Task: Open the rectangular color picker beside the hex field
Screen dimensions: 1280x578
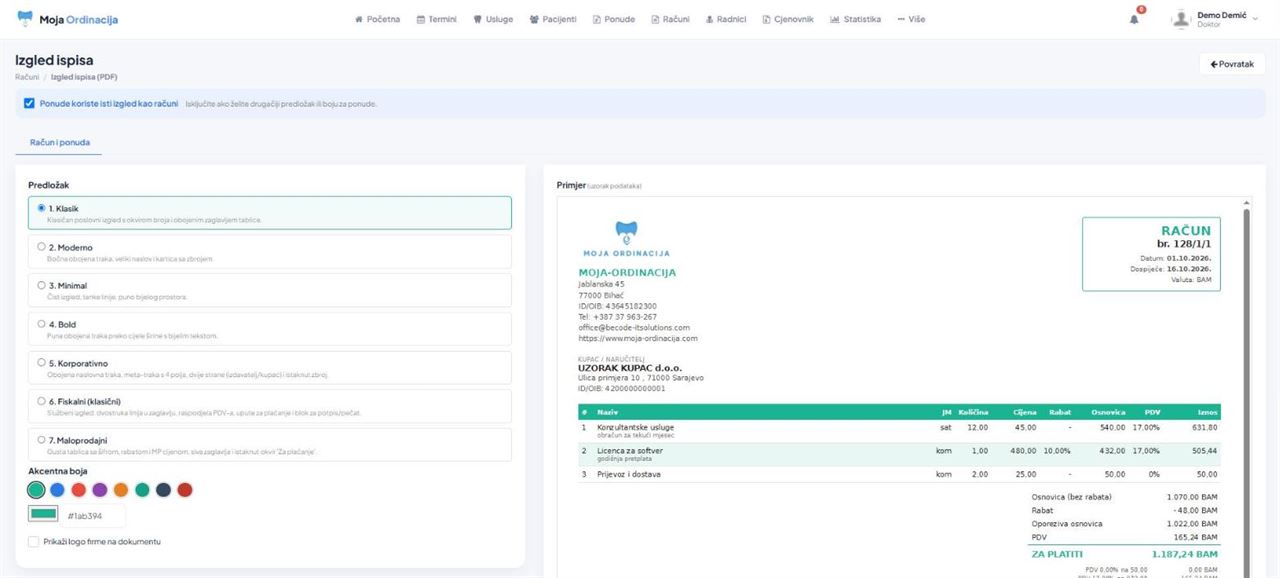Action: pos(44,515)
